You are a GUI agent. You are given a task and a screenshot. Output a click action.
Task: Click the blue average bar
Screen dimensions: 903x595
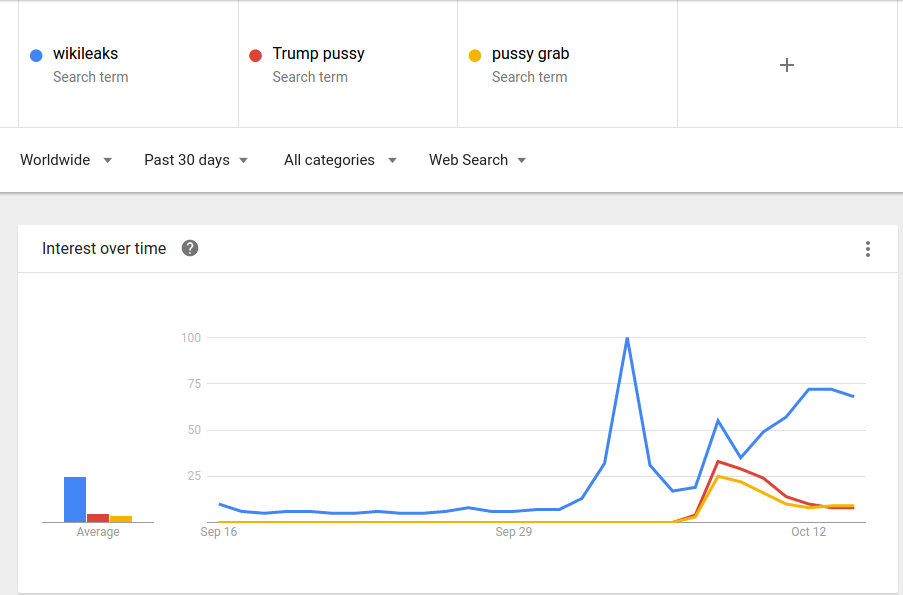point(75,499)
